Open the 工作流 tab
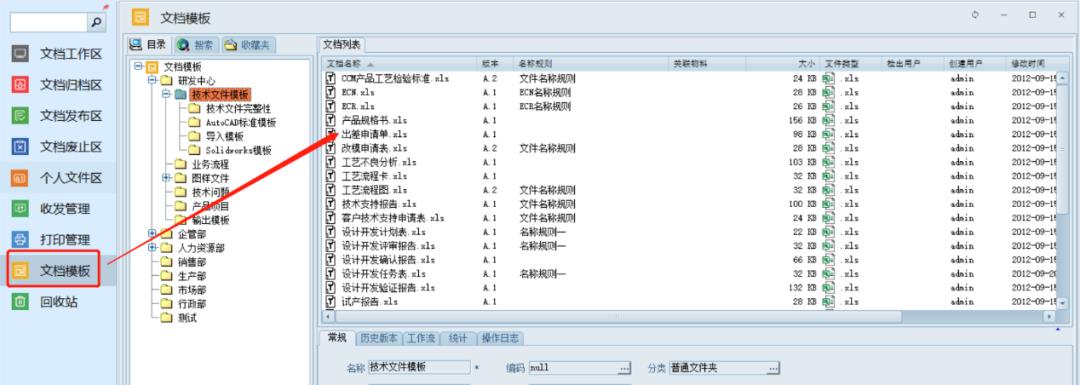 (422, 338)
